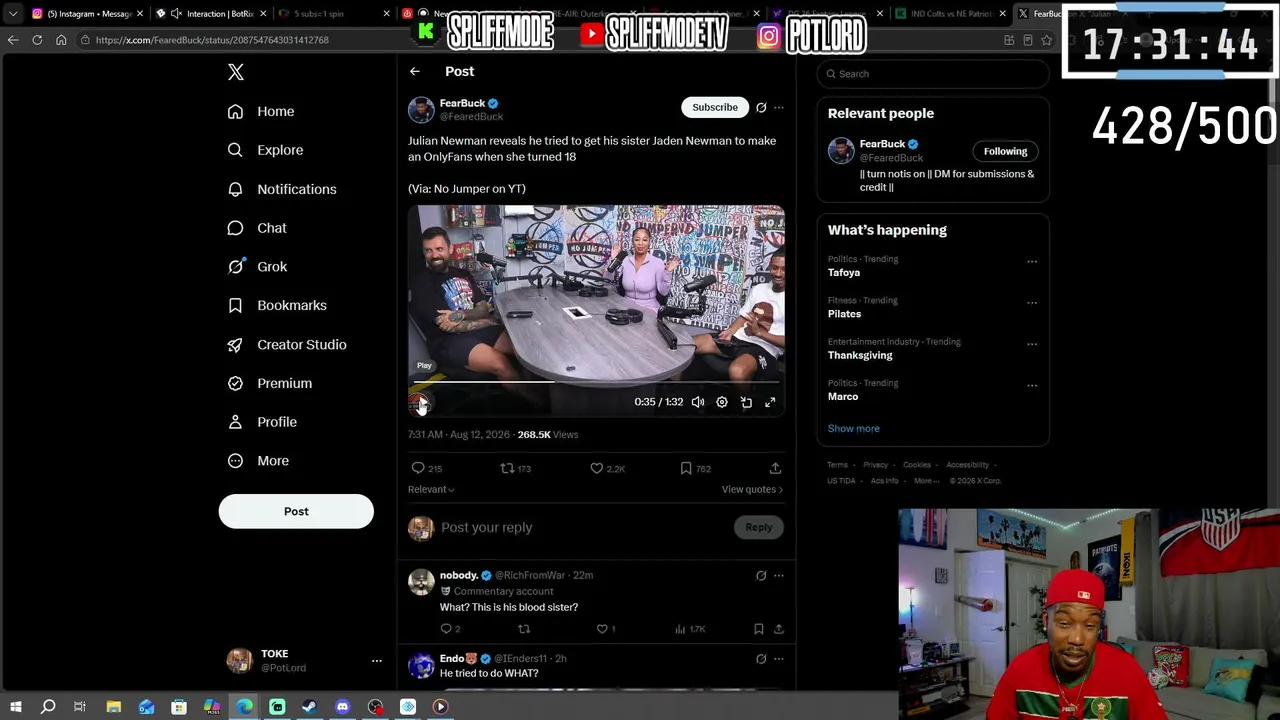Open reply thread on nobody.'s comment
Screen dimensions: 1280x720
click(450, 629)
